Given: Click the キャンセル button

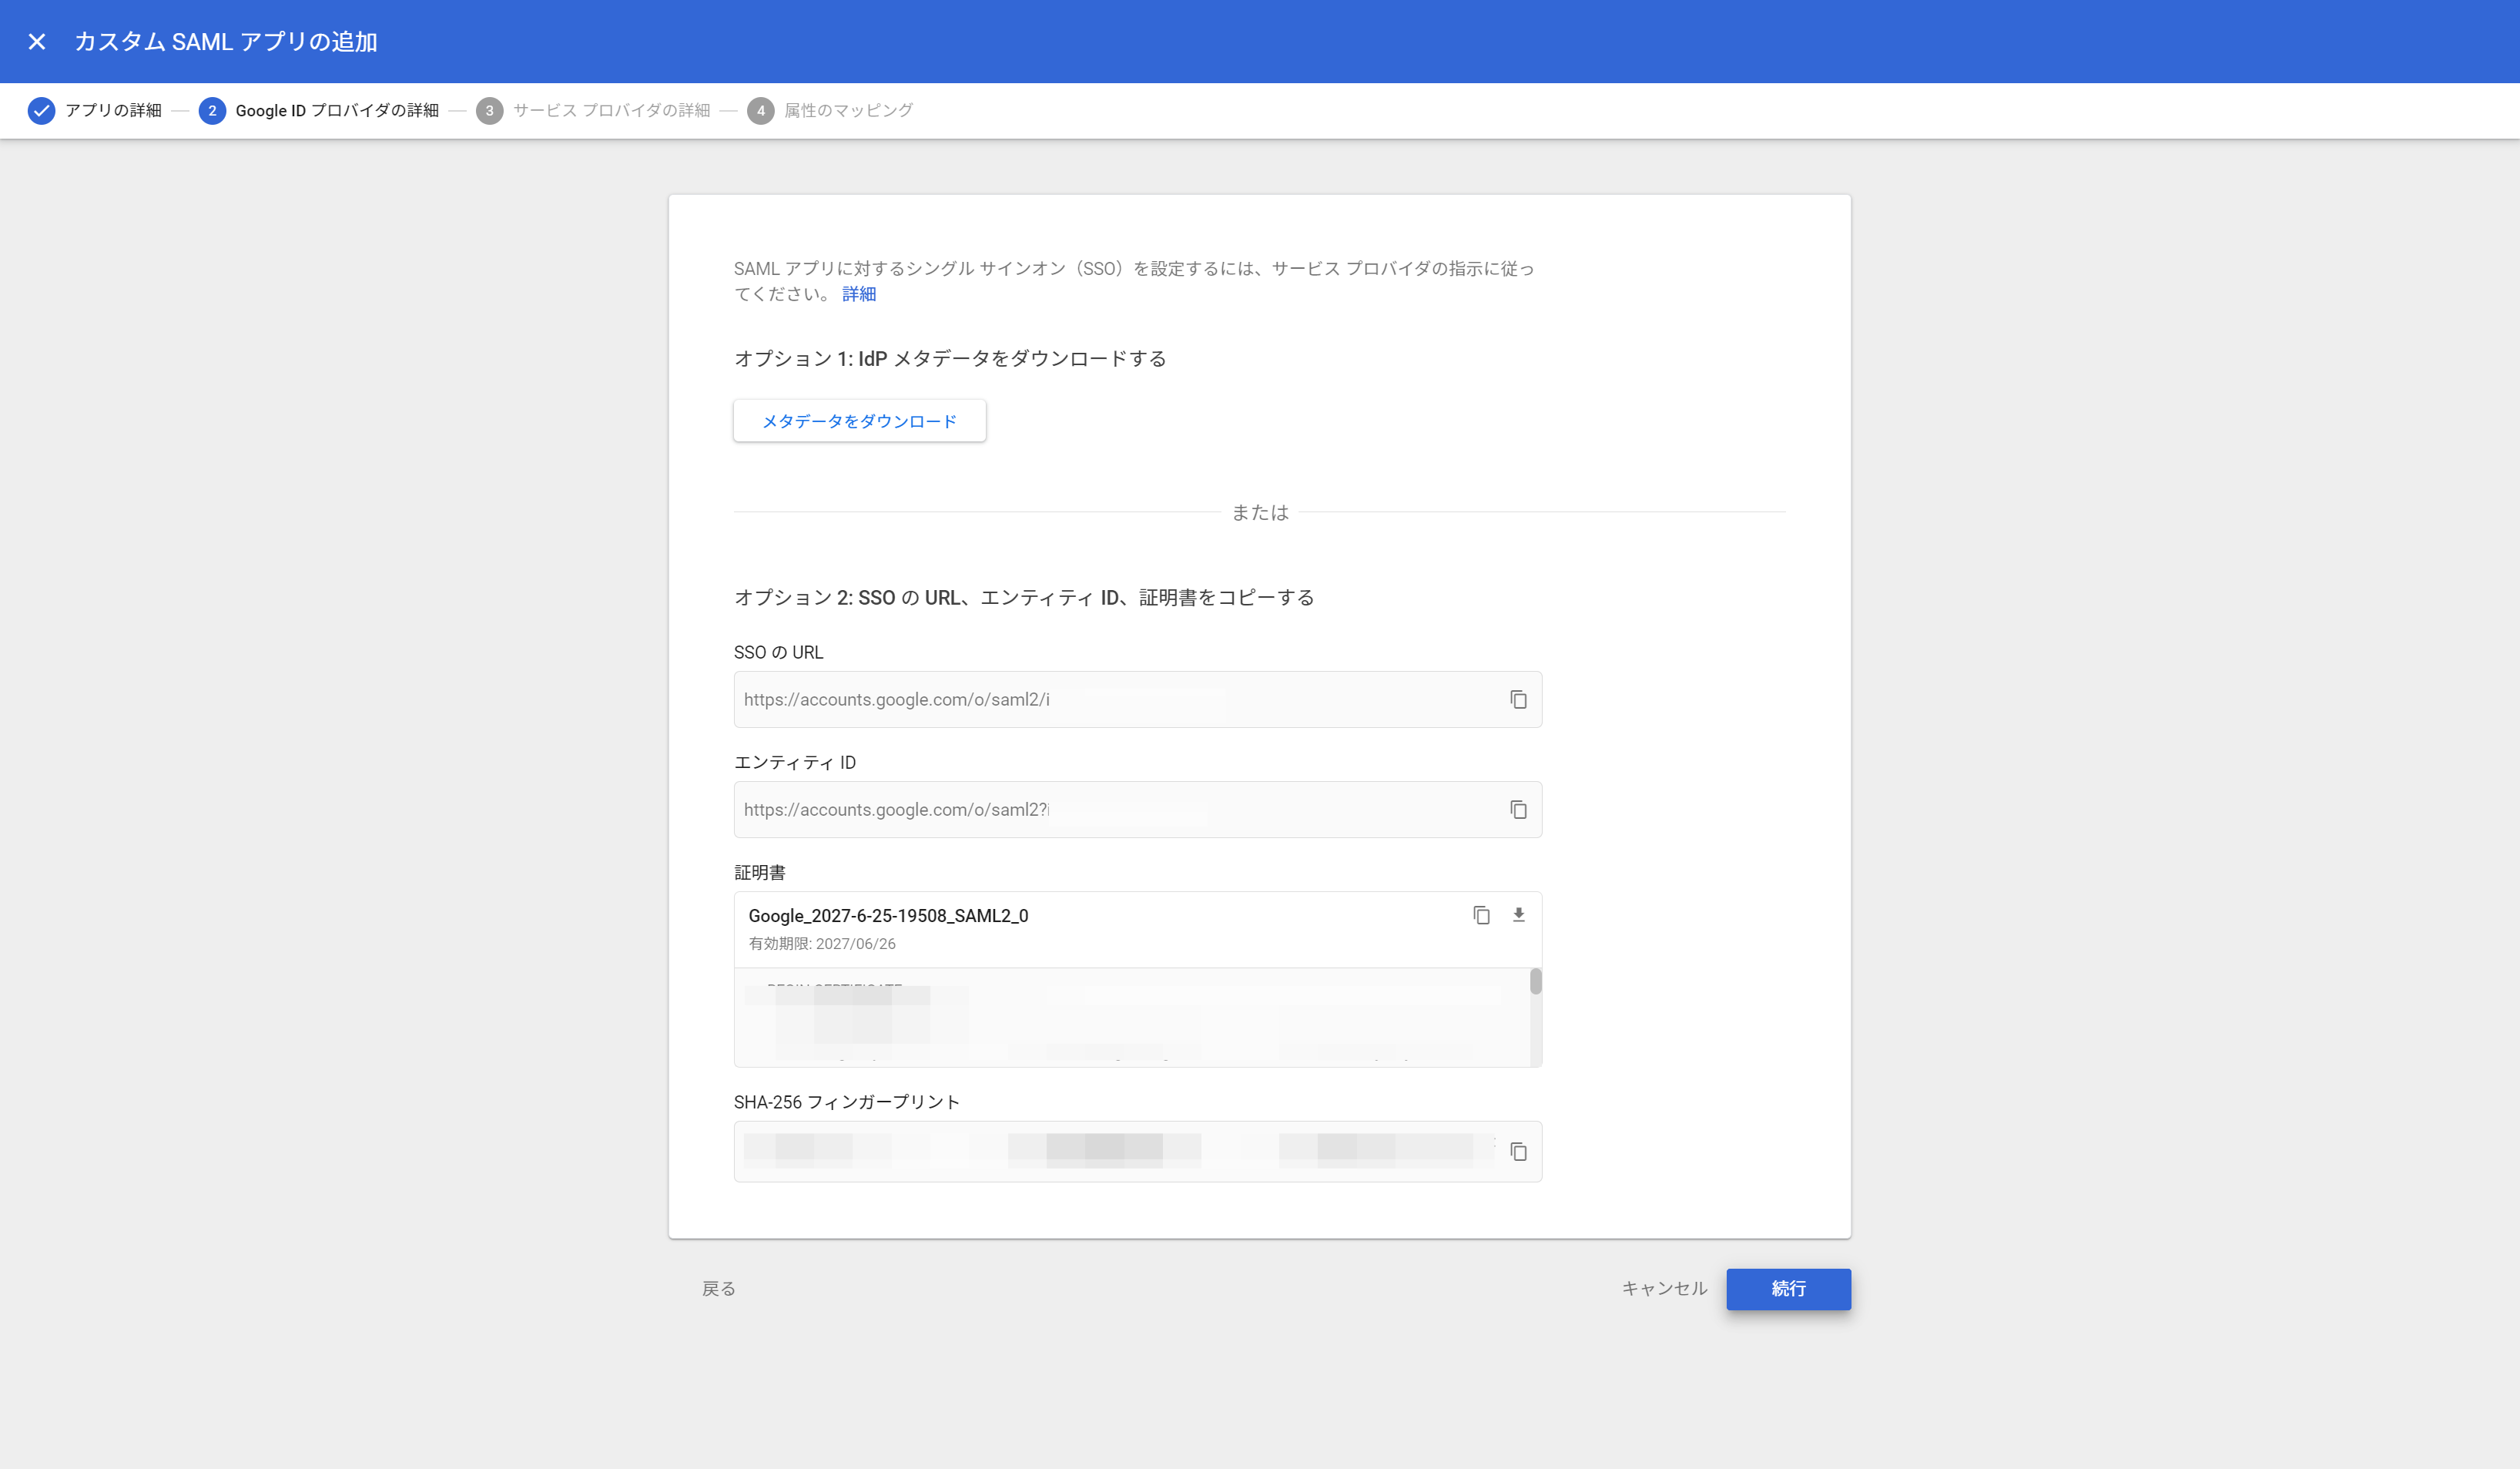Looking at the screenshot, I should point(1664,1288).
